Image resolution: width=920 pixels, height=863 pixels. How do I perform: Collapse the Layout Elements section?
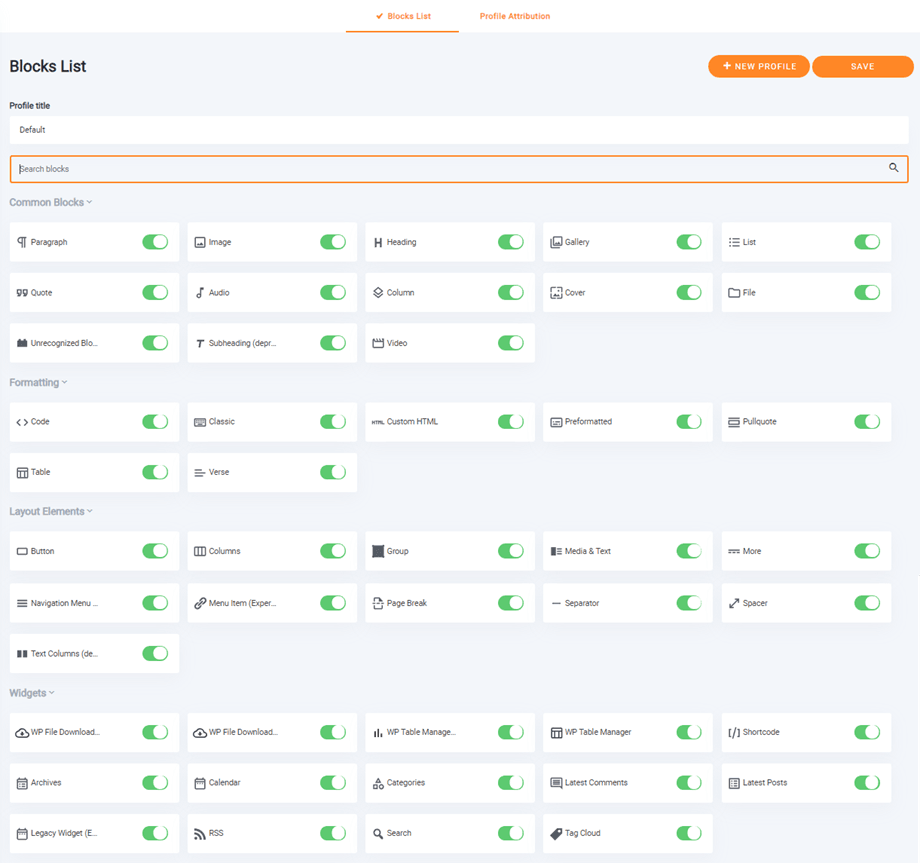pos(51,512)
